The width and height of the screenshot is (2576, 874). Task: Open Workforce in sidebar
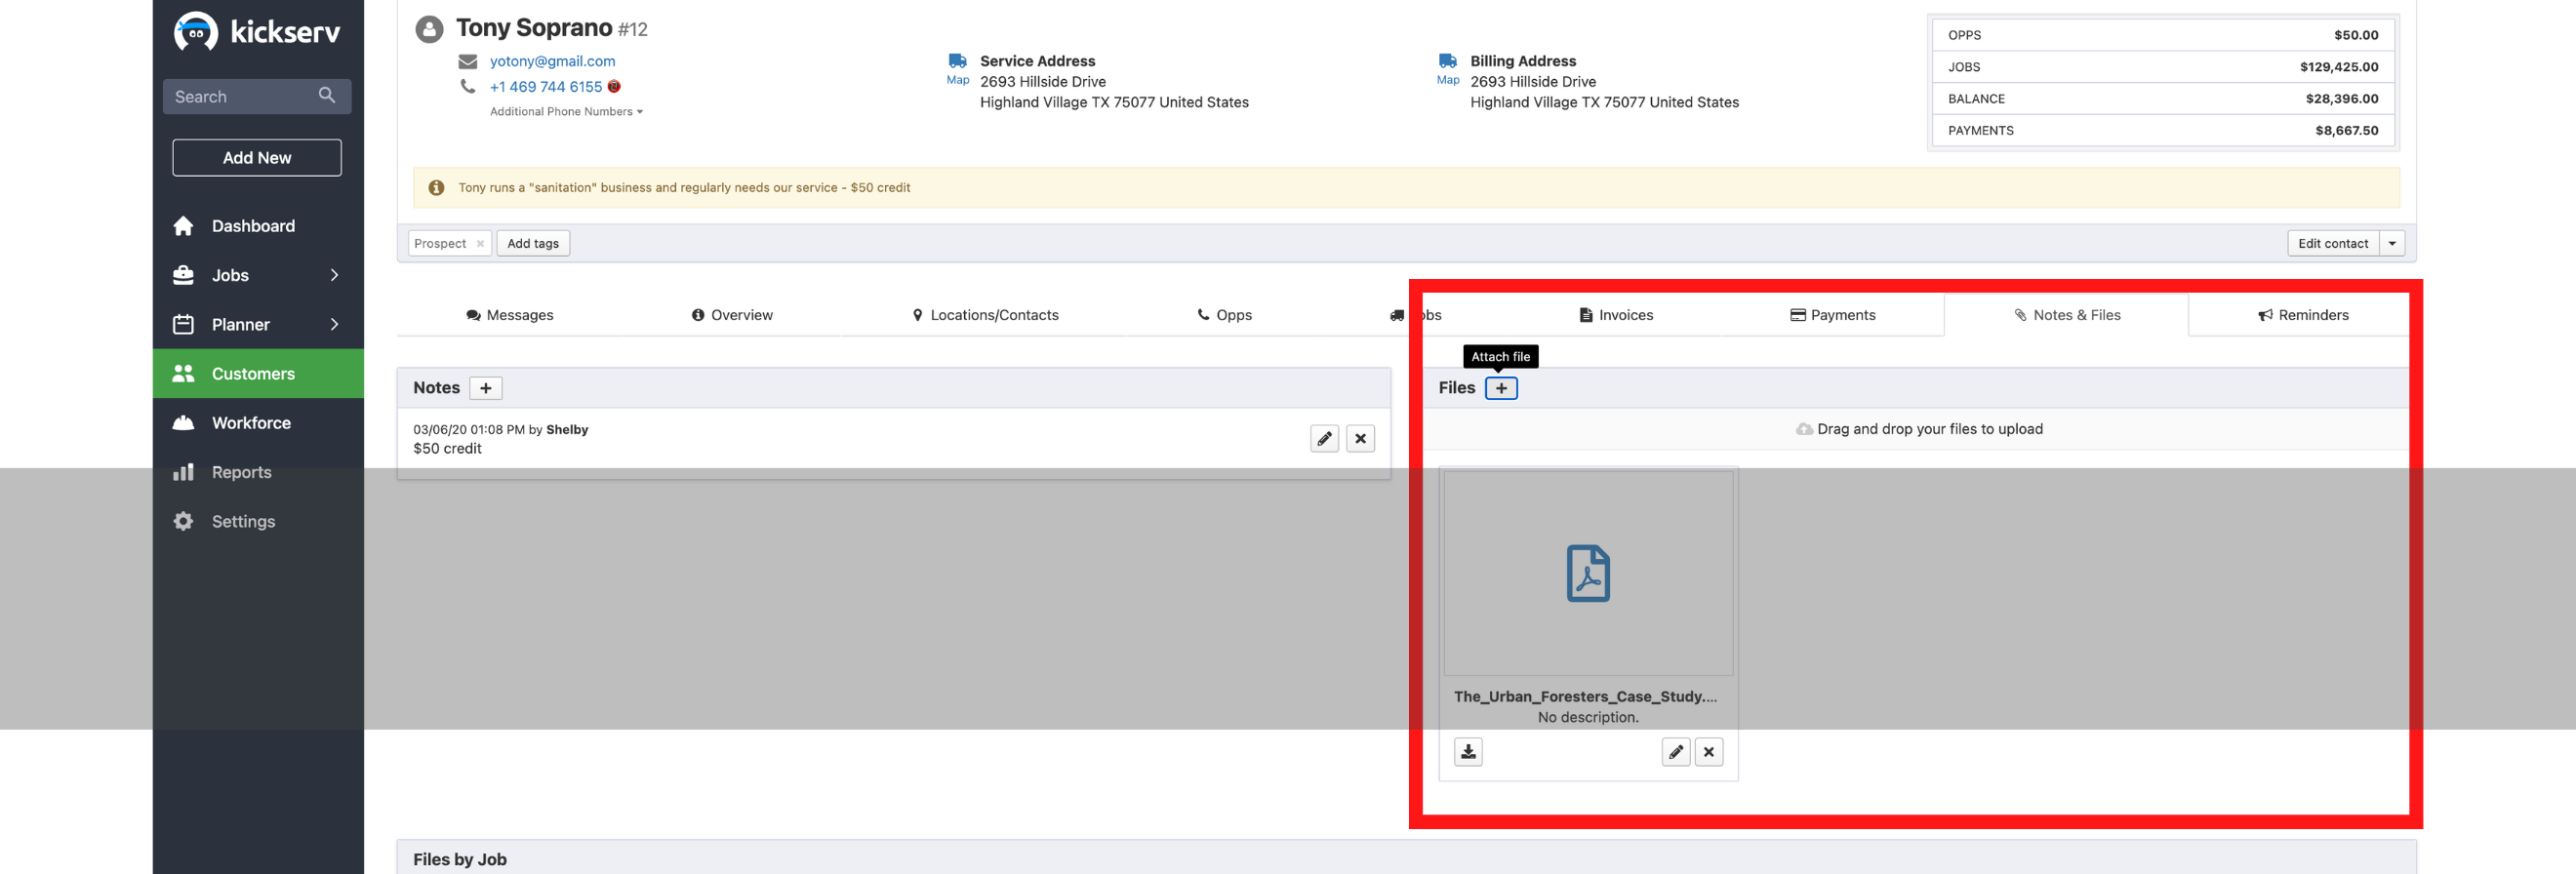tap(251, 423)
